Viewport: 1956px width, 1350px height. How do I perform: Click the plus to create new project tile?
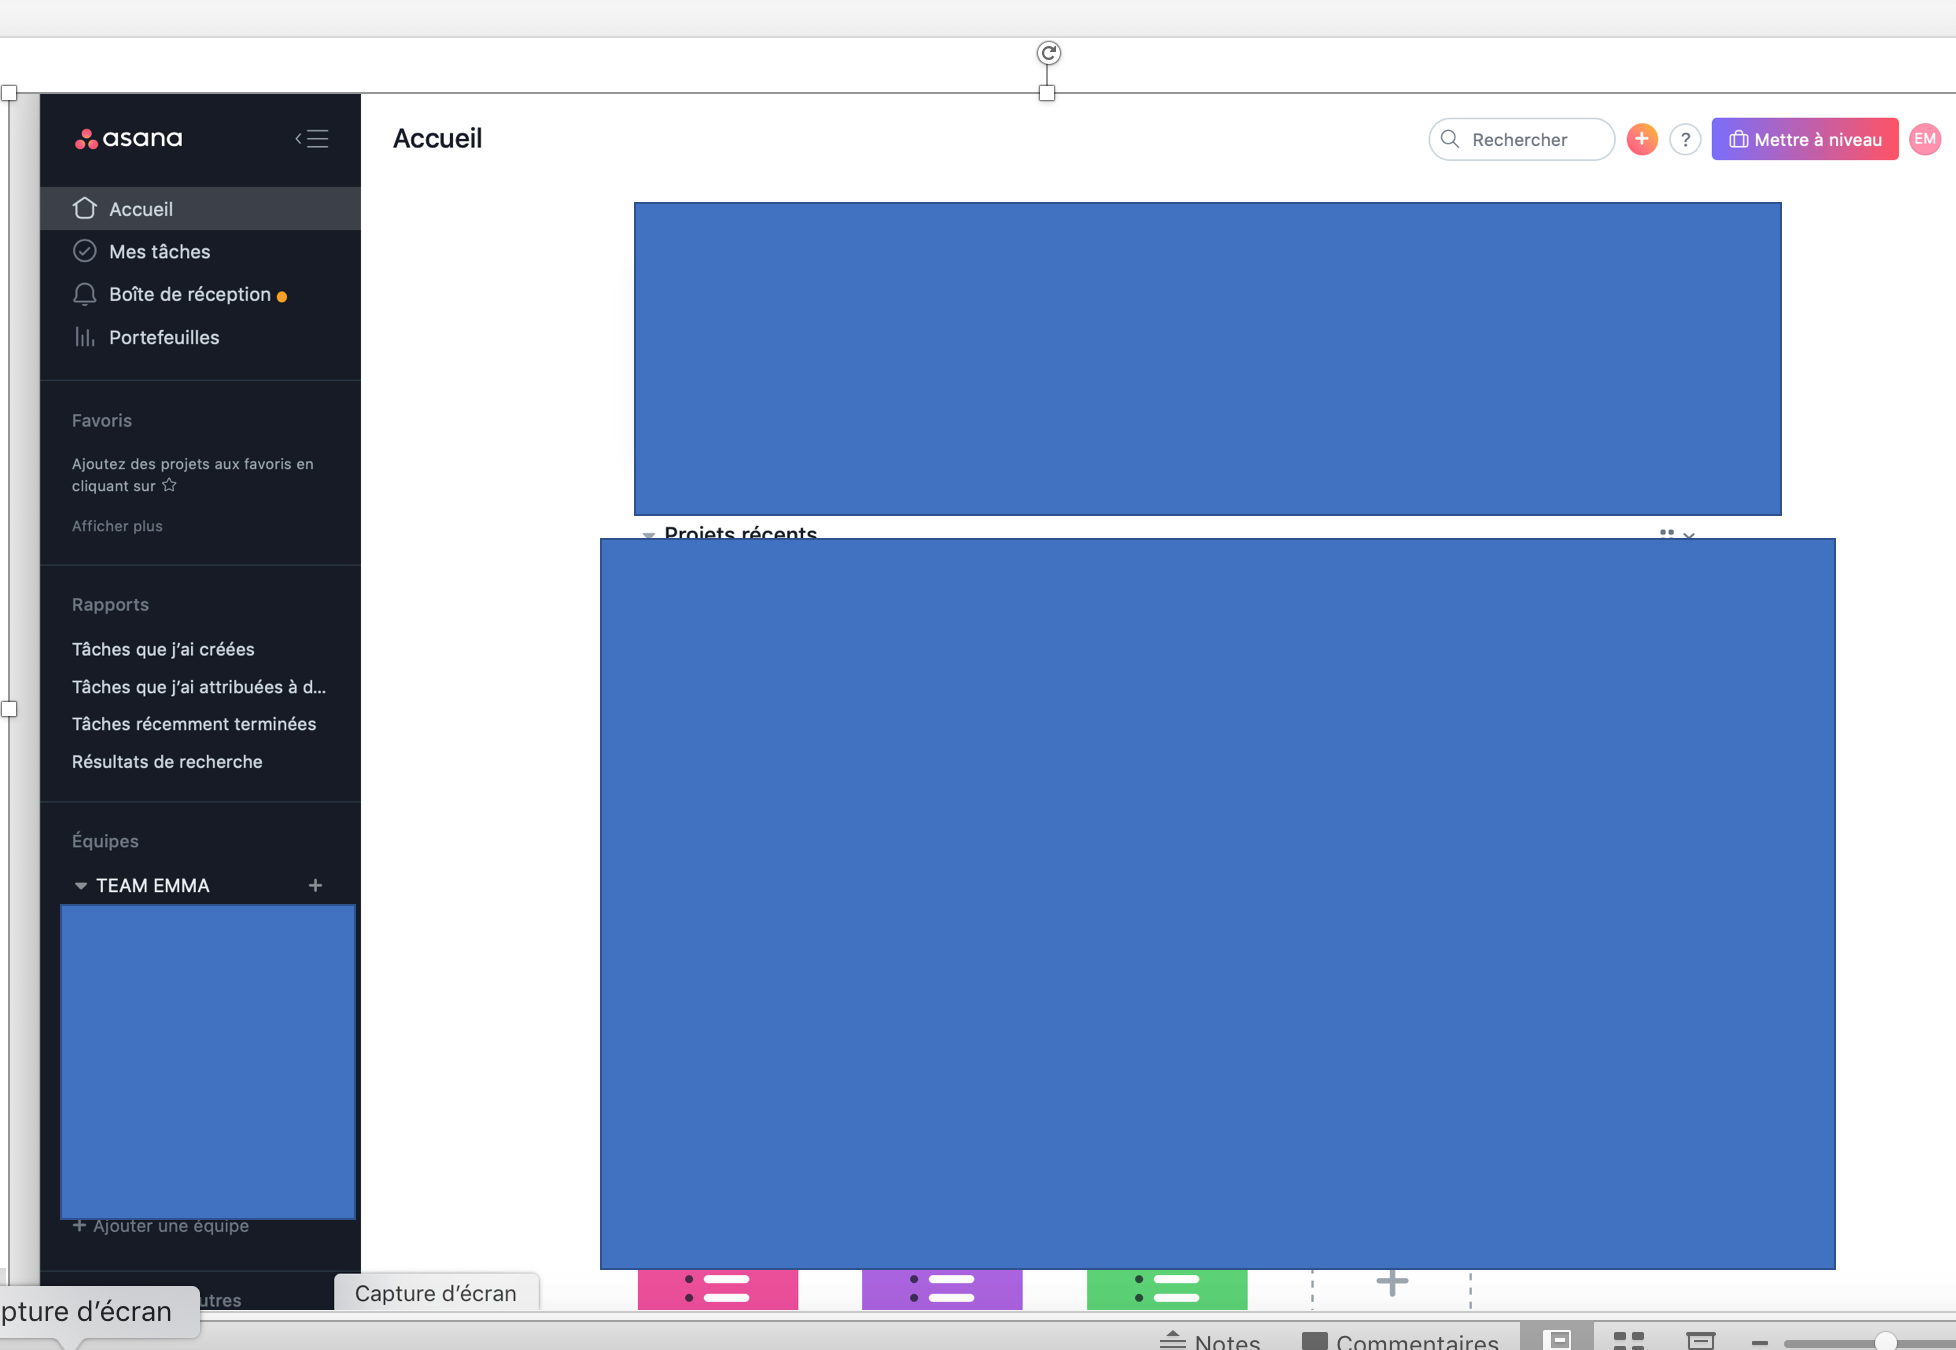tap(1391, 1282)
